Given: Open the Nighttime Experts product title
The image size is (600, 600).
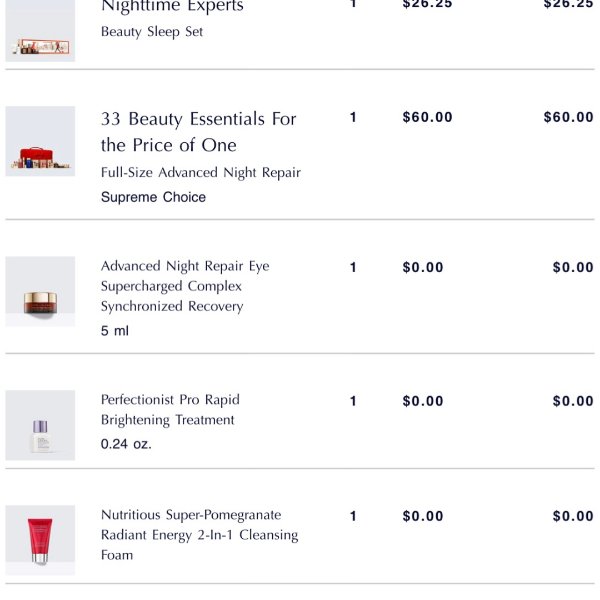Looking at the screenshot, I should point(172,6).
